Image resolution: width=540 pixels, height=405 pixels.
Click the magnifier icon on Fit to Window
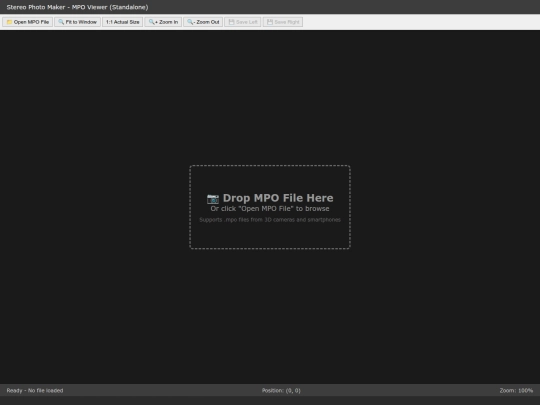point(61,22)
